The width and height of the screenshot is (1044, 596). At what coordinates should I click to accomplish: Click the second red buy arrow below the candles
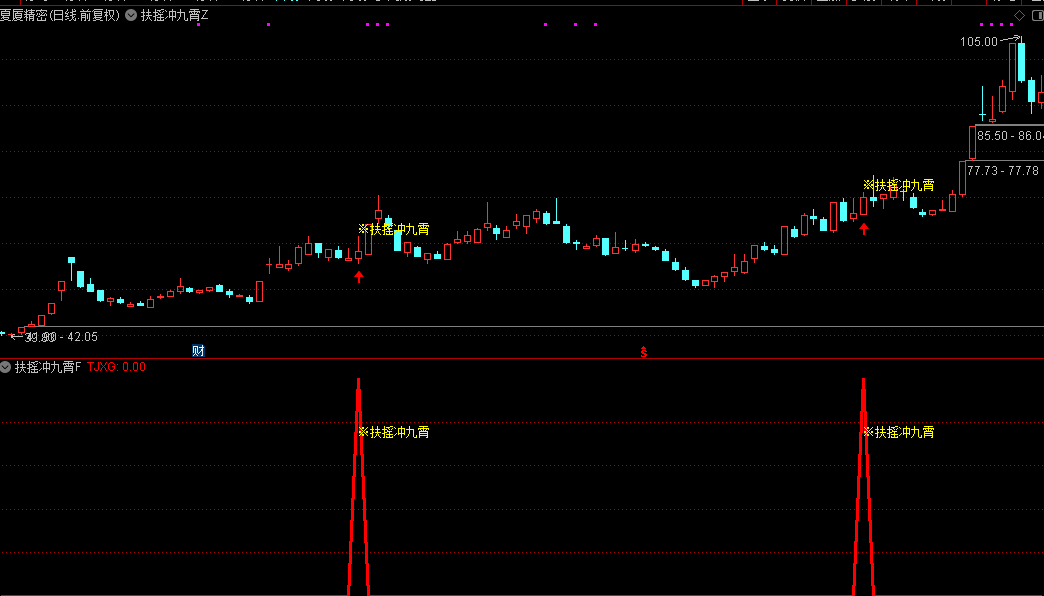(x=864, y=229)
